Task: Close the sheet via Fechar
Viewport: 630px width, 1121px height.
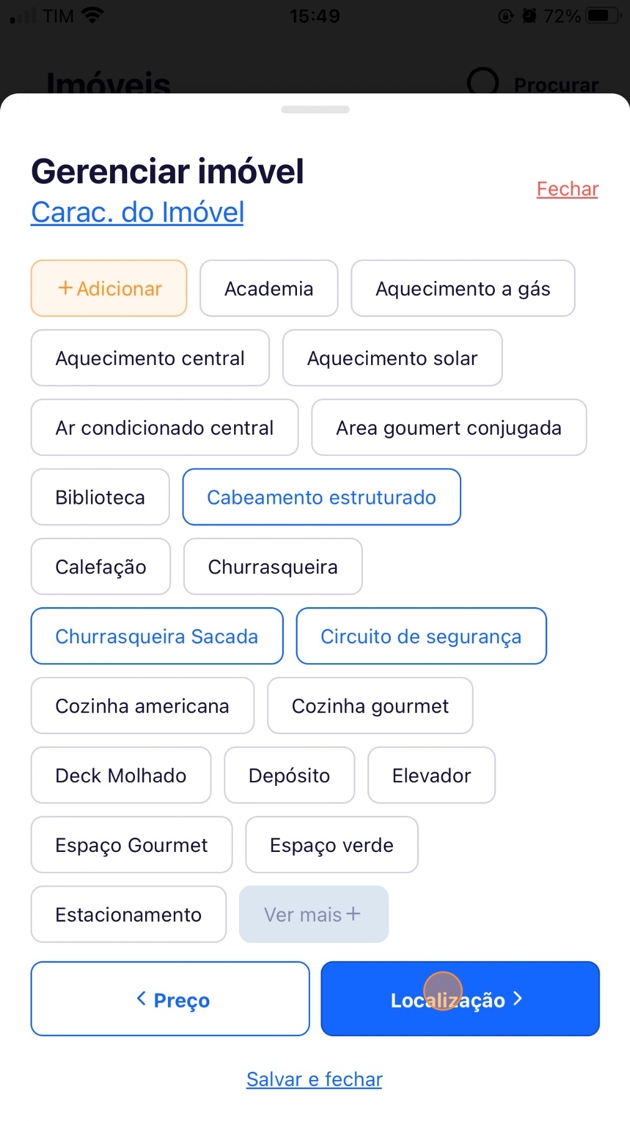Action: pos(567,189)
